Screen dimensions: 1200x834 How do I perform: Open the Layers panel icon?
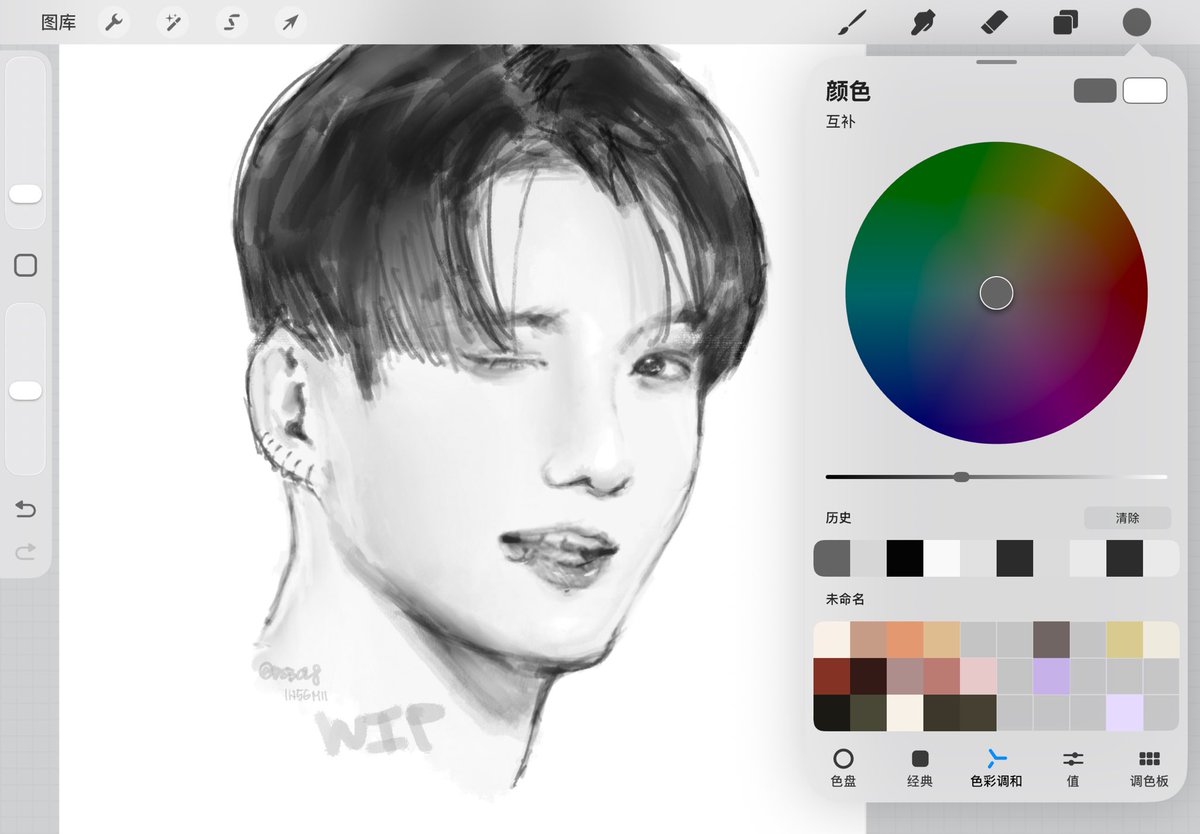click(x=1065, y=22)
